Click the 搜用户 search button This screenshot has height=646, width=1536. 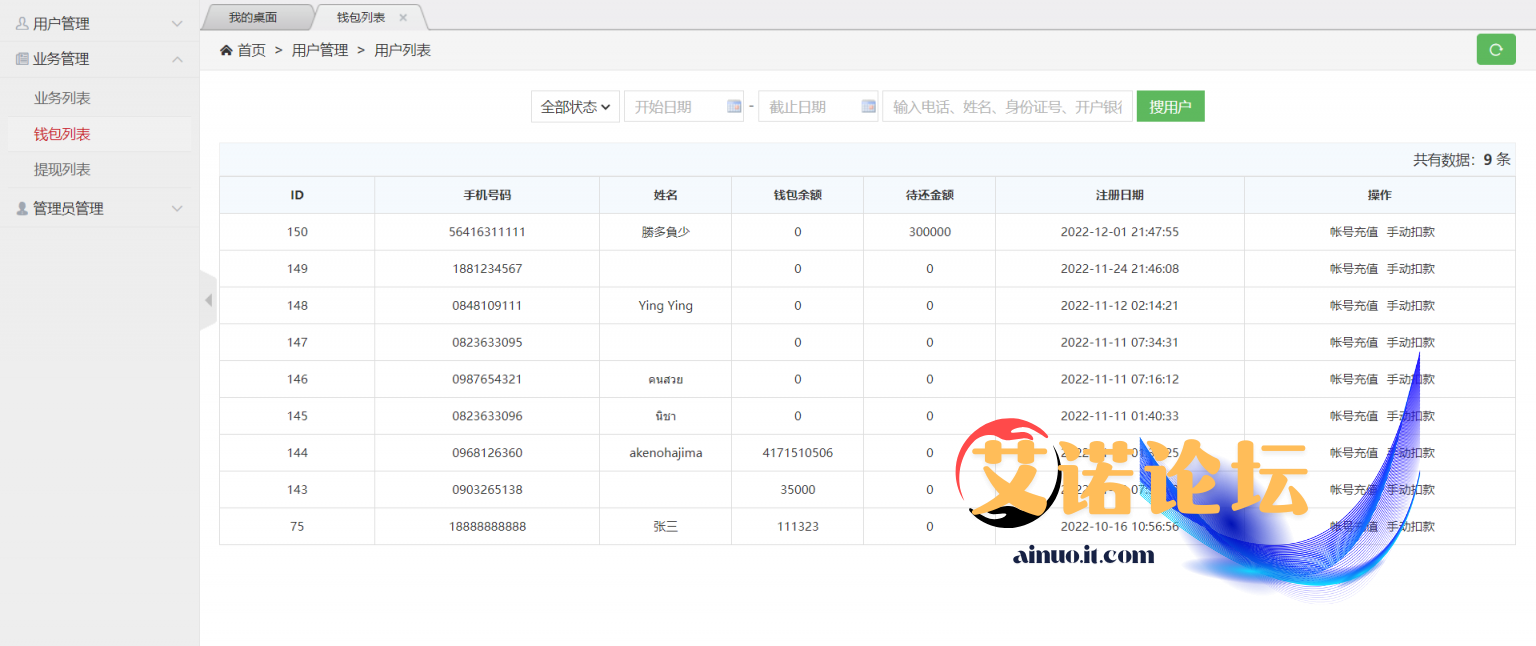(1170, 106)
